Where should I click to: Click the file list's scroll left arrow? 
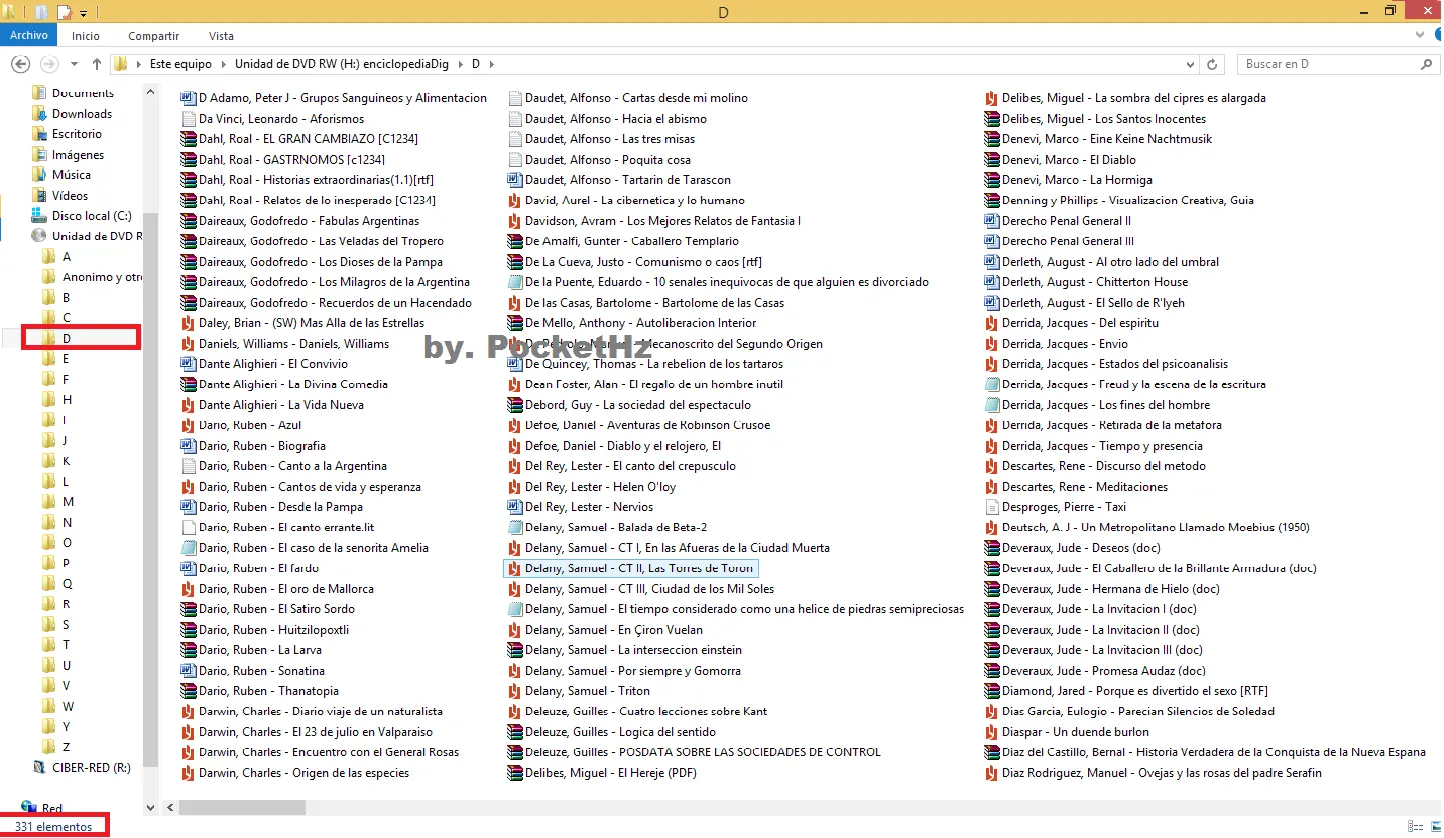pos(170,808)
